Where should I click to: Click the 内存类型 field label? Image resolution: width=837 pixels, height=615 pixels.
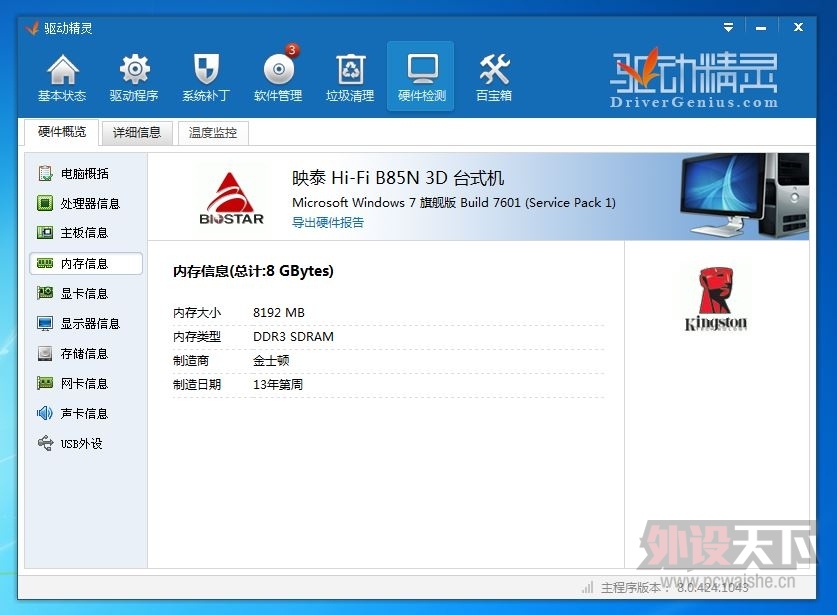(196, 337)
